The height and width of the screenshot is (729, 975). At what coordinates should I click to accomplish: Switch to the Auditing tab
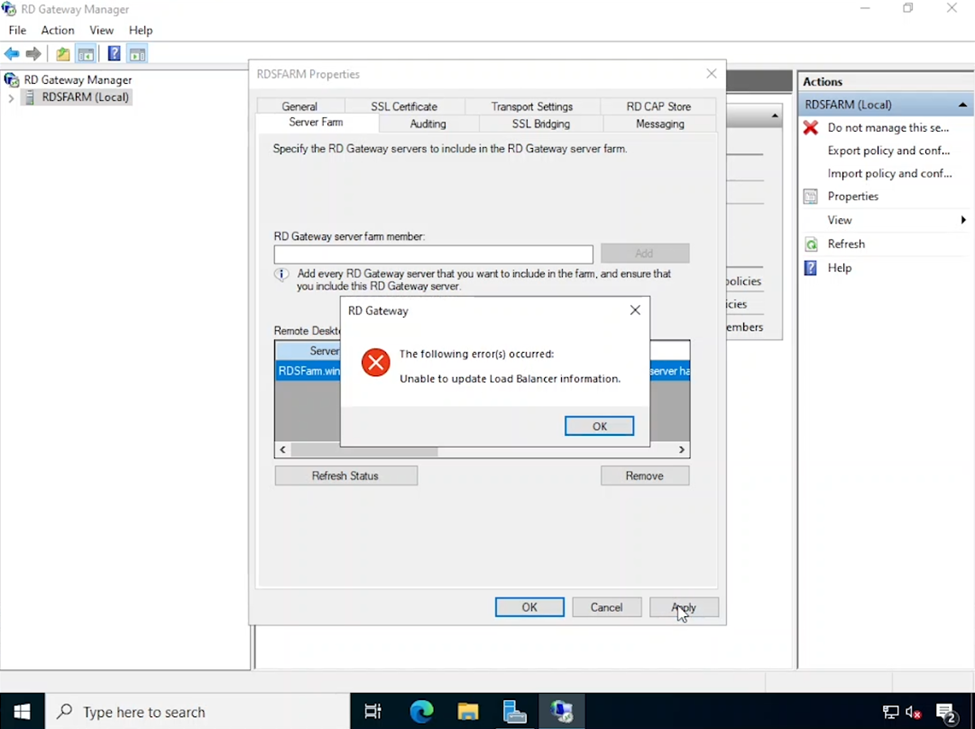point(427,123)
